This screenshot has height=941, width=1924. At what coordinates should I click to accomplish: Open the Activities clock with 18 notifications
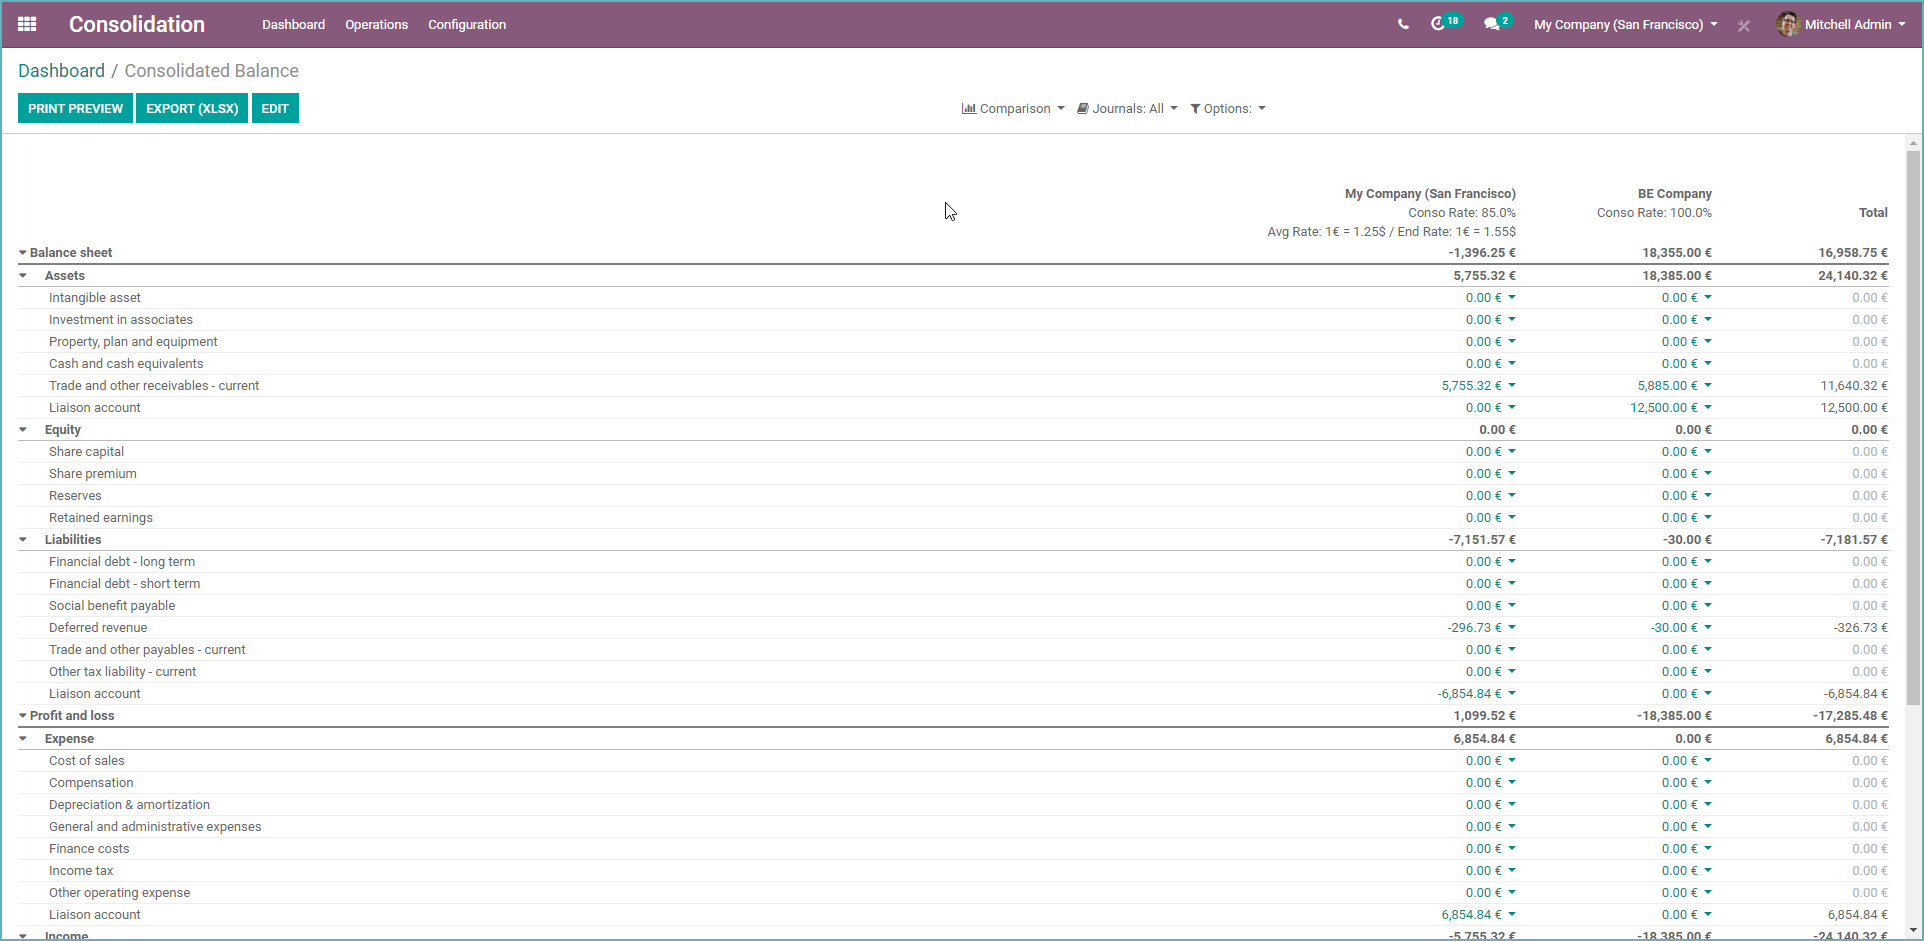1443,24
